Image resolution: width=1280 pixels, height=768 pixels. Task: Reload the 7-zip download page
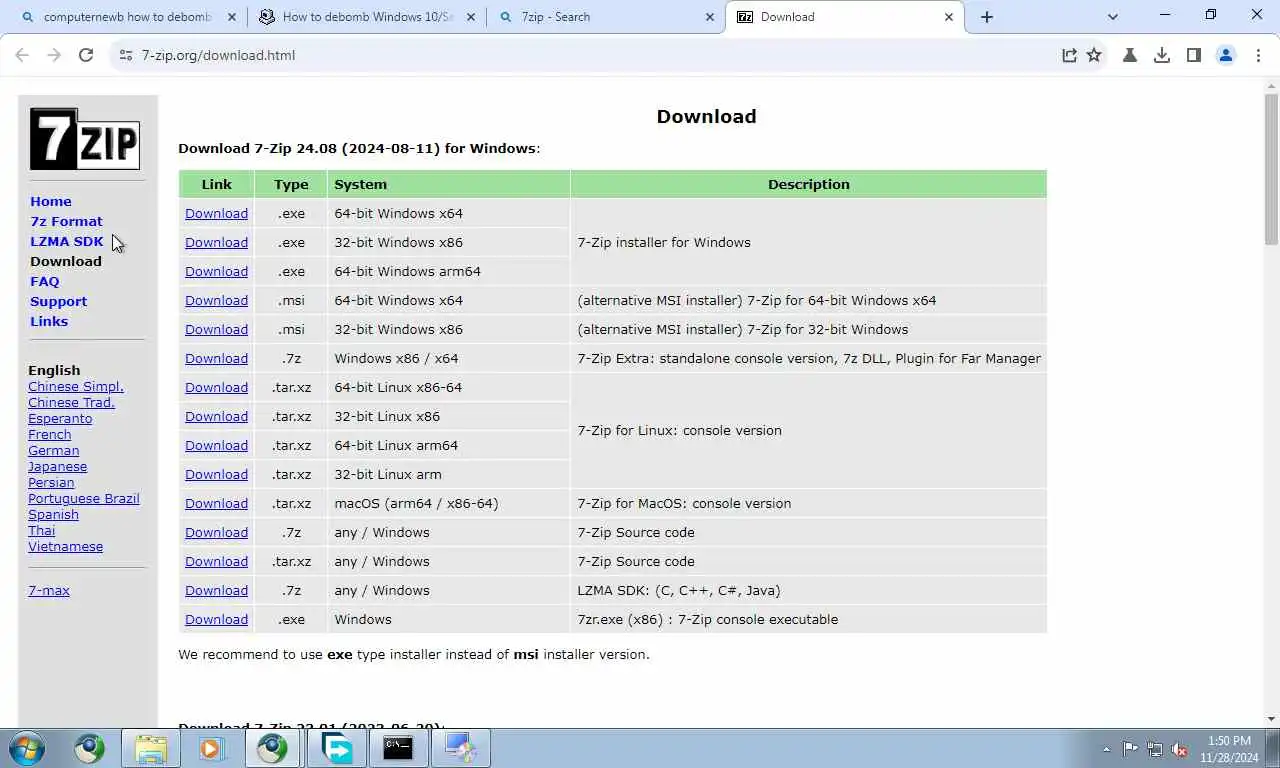tap(86, 55)
